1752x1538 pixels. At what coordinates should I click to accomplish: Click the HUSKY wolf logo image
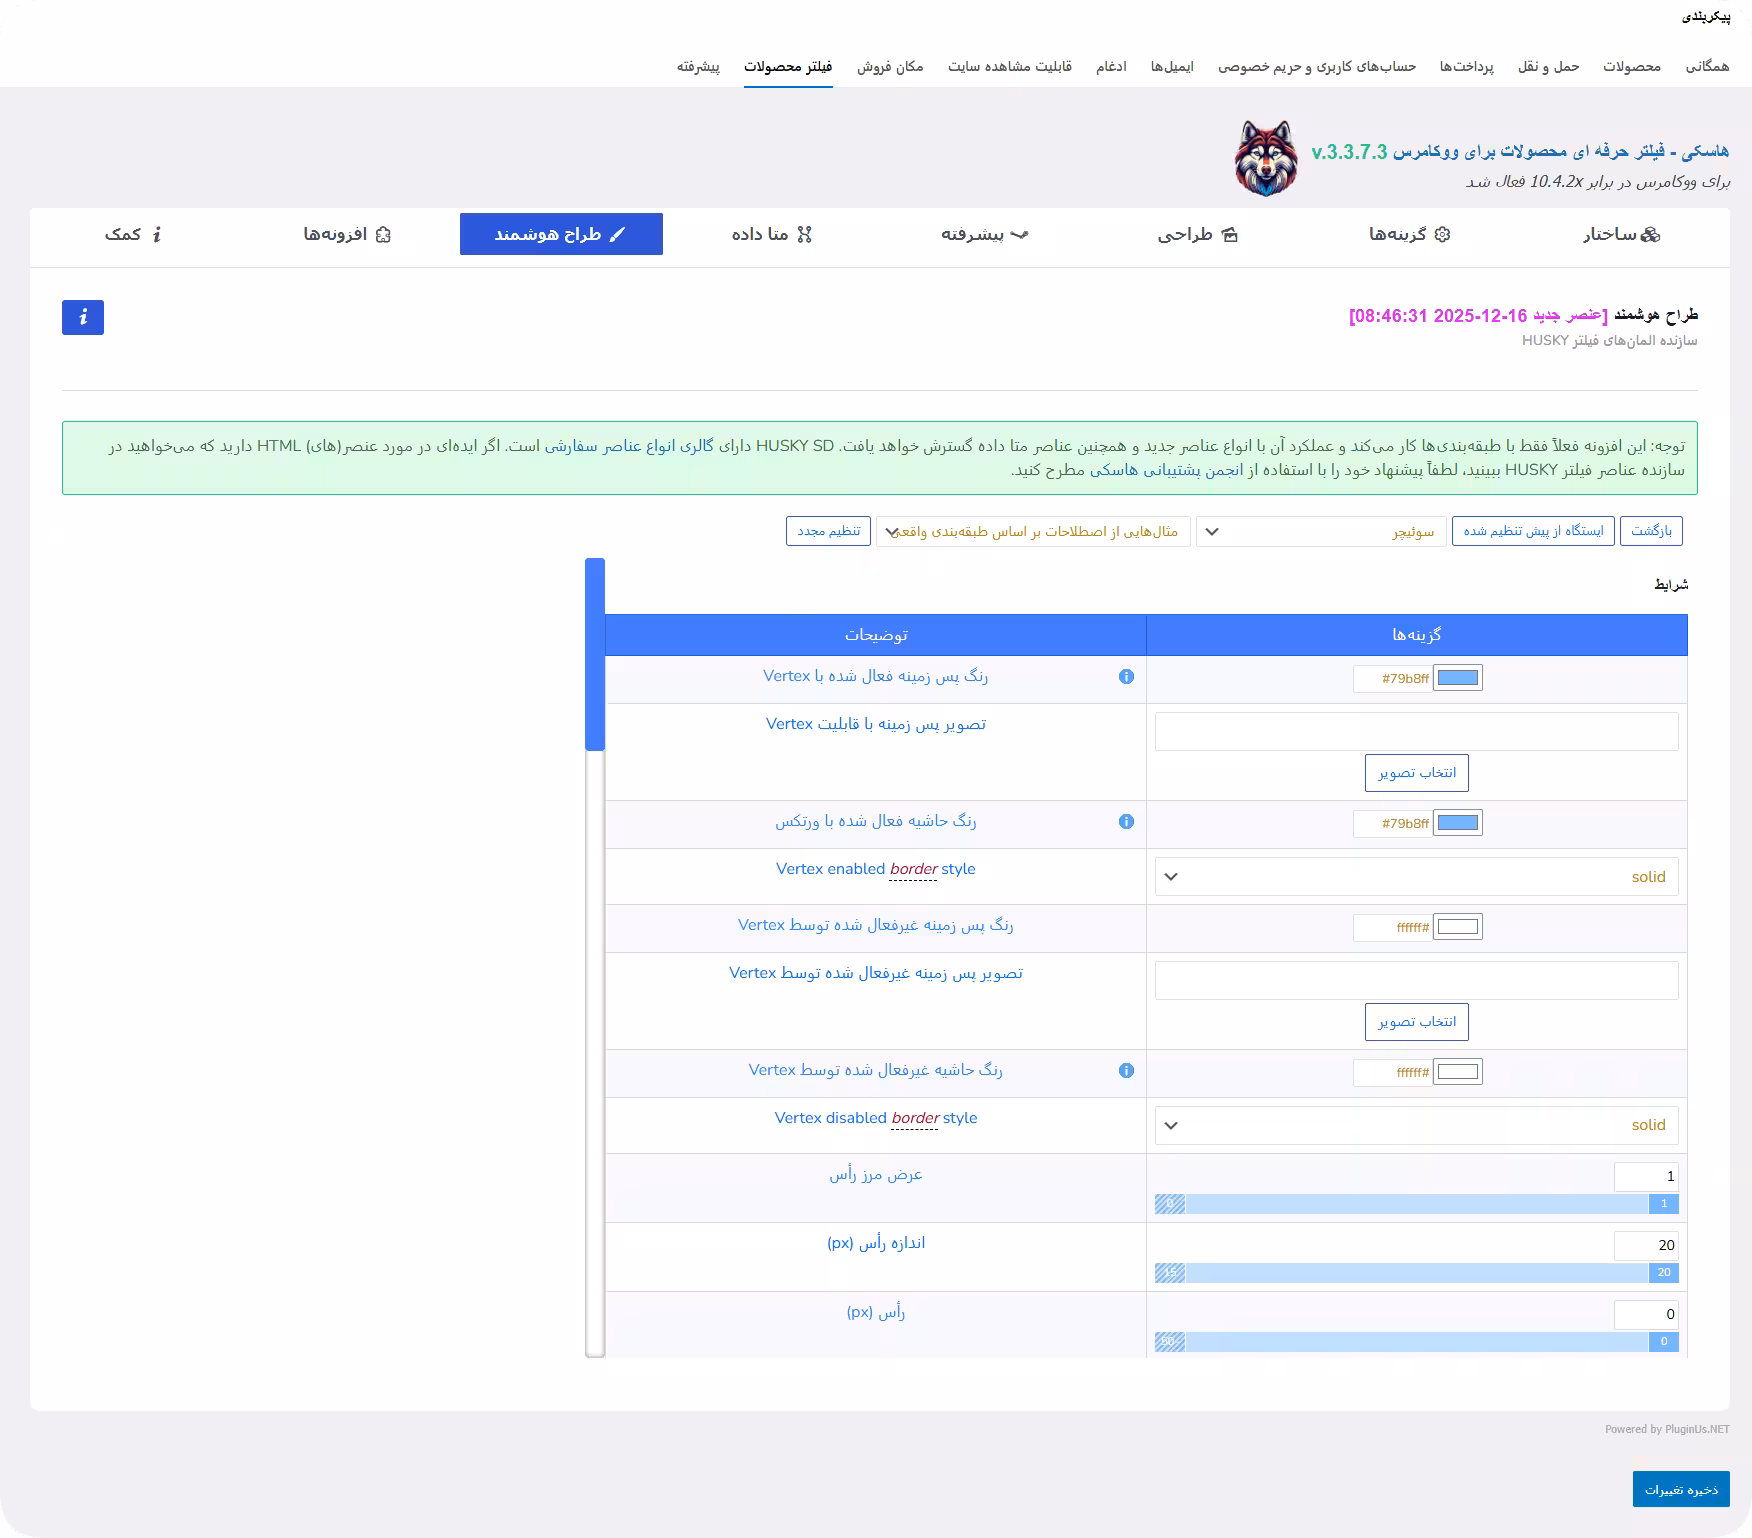1266,158
